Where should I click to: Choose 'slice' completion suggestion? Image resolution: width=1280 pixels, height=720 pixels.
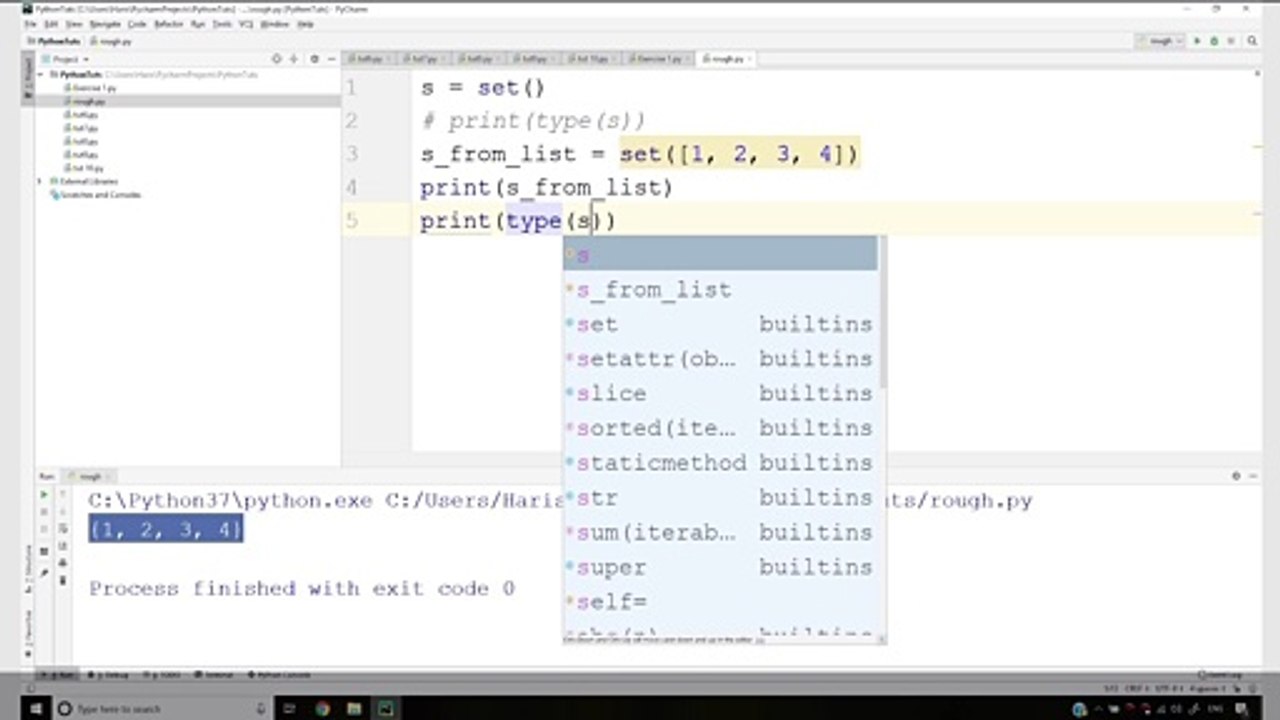pyautogui.click(x=720, y=393)
